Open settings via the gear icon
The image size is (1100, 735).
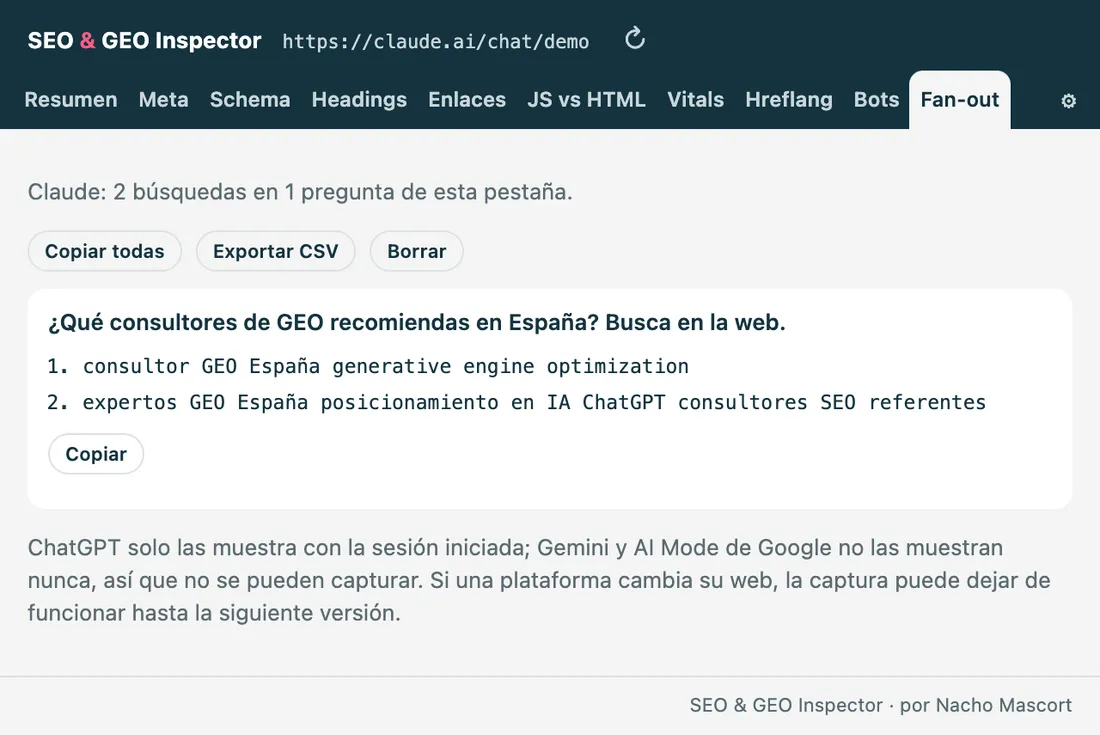1068,101
